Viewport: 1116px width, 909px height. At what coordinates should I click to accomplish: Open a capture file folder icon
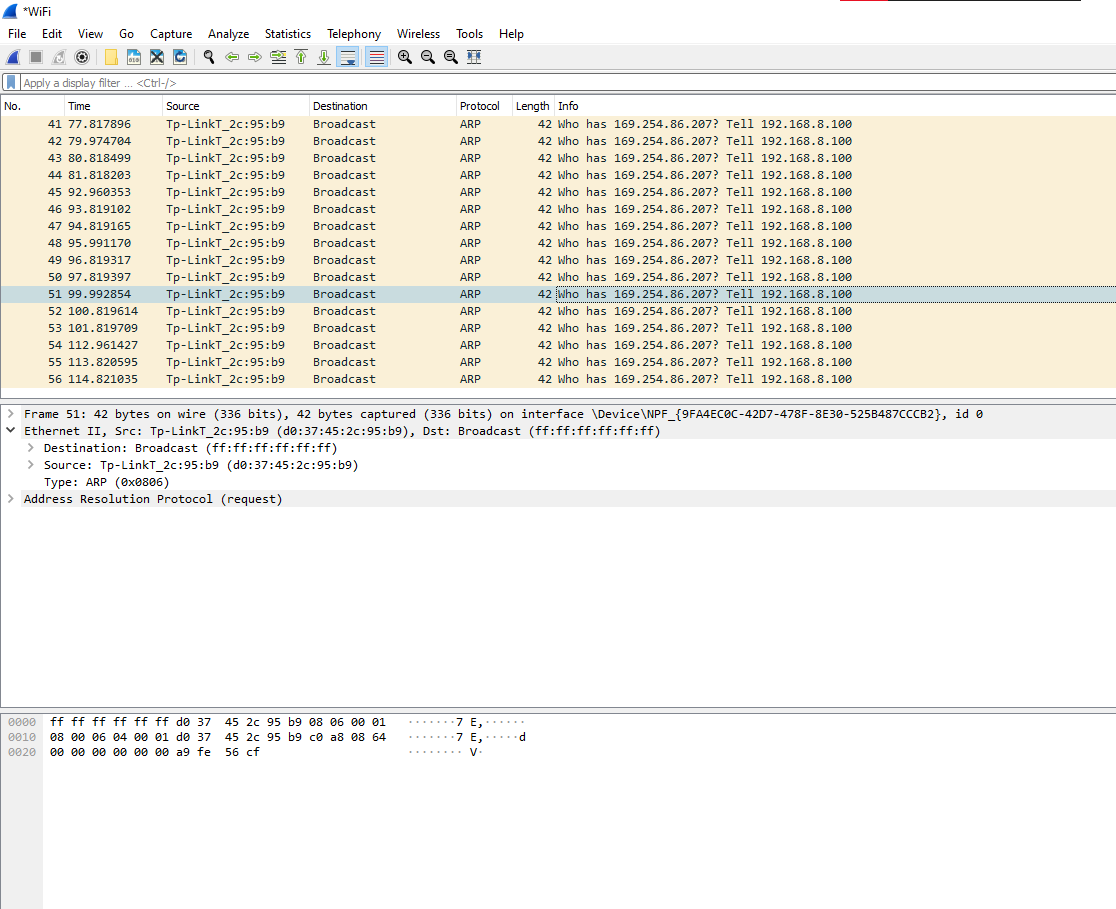111,57
